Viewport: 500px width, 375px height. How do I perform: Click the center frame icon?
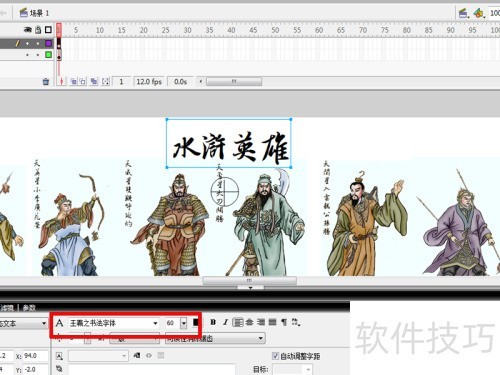(x=61, y=82)
